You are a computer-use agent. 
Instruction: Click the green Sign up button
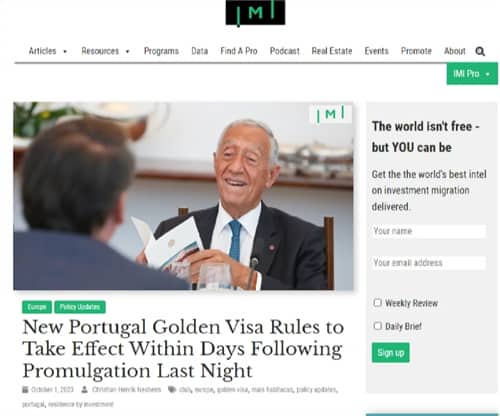[x=391, y=353]
